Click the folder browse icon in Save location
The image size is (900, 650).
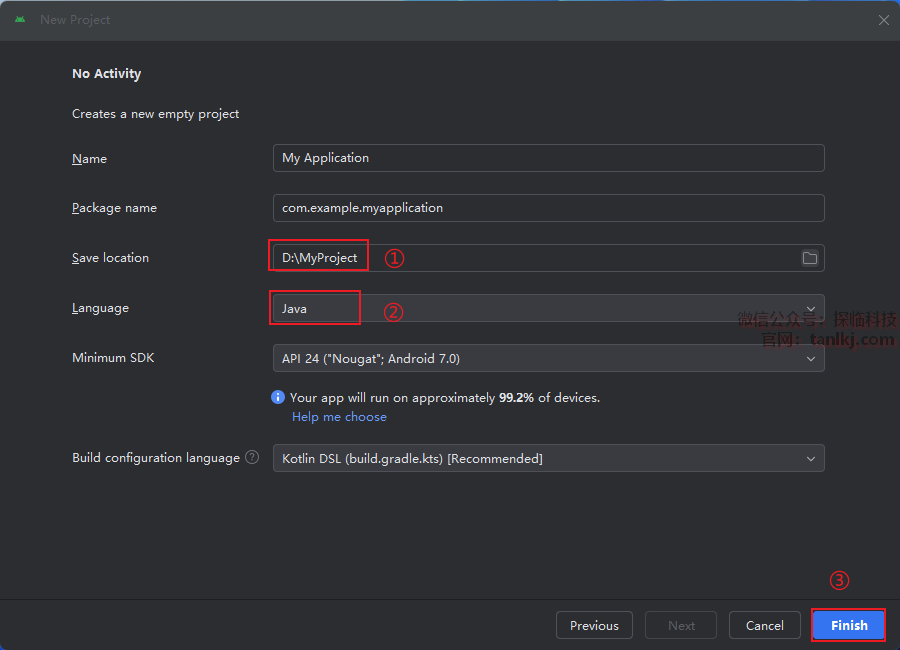[810, 258]
